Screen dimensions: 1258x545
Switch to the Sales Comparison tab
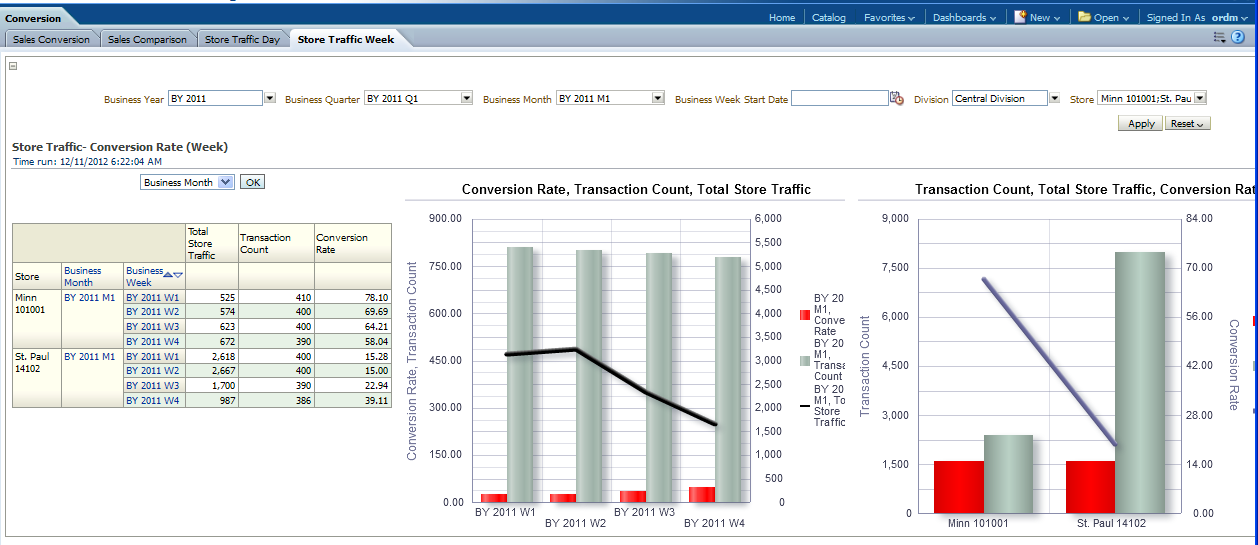(x=147, y=40)
